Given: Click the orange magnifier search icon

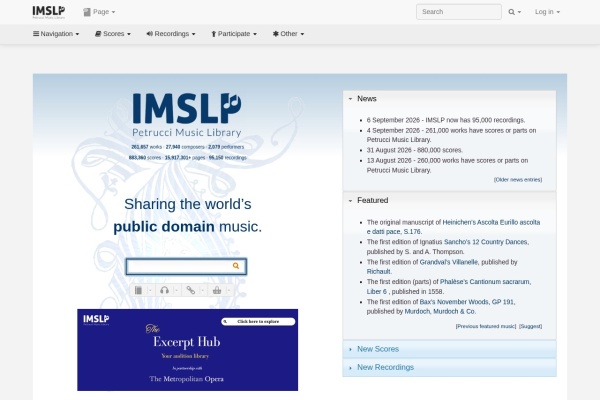Looking at the screenshot, I should click(x=236, y=266).
